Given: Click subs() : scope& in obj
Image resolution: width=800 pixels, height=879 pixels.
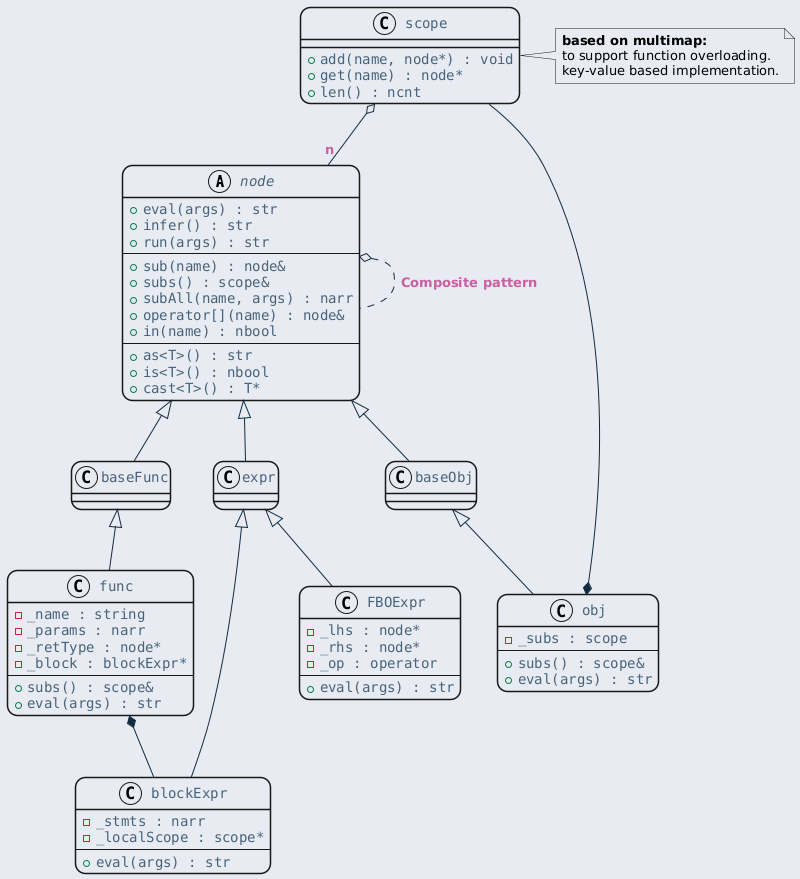Looking at the screenshot, I should 581,664.
